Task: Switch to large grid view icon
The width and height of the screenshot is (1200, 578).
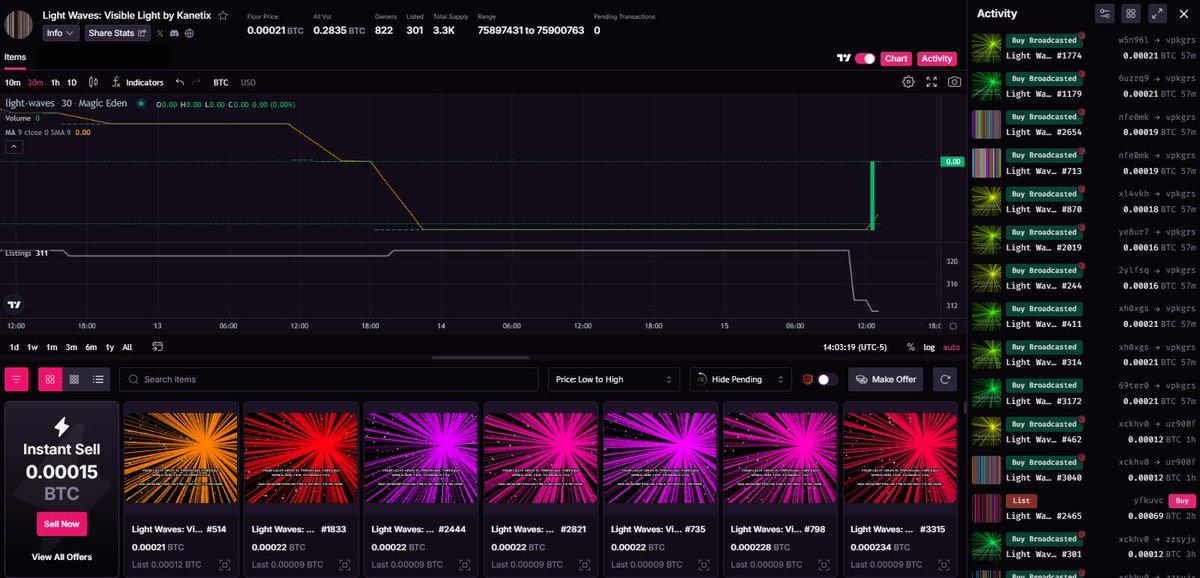Action: click(x=50, y=379)
